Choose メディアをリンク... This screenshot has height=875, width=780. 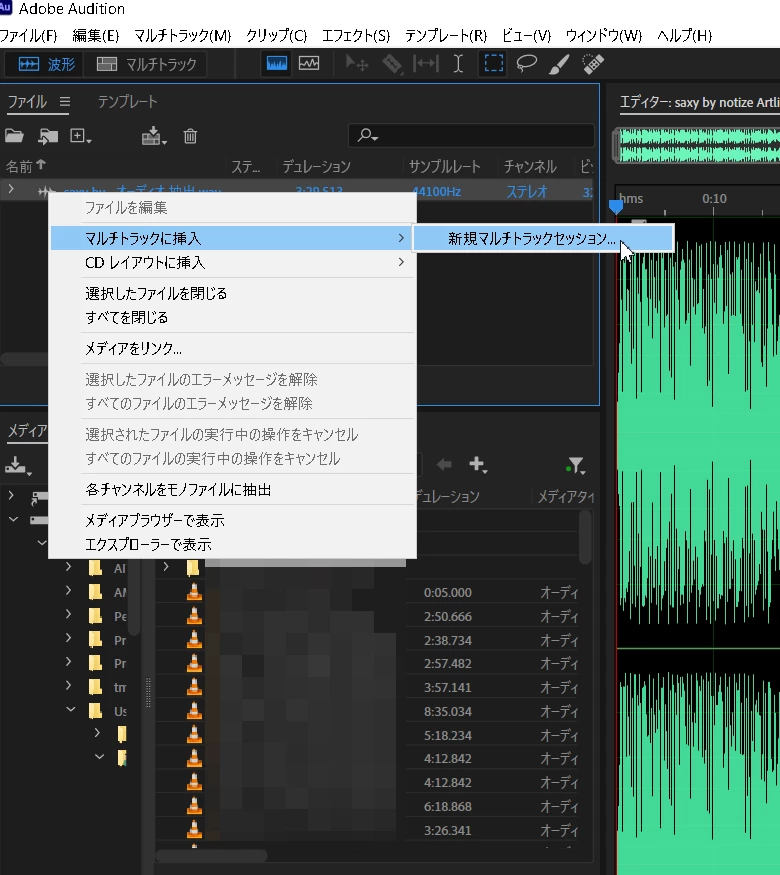(232, 349)
